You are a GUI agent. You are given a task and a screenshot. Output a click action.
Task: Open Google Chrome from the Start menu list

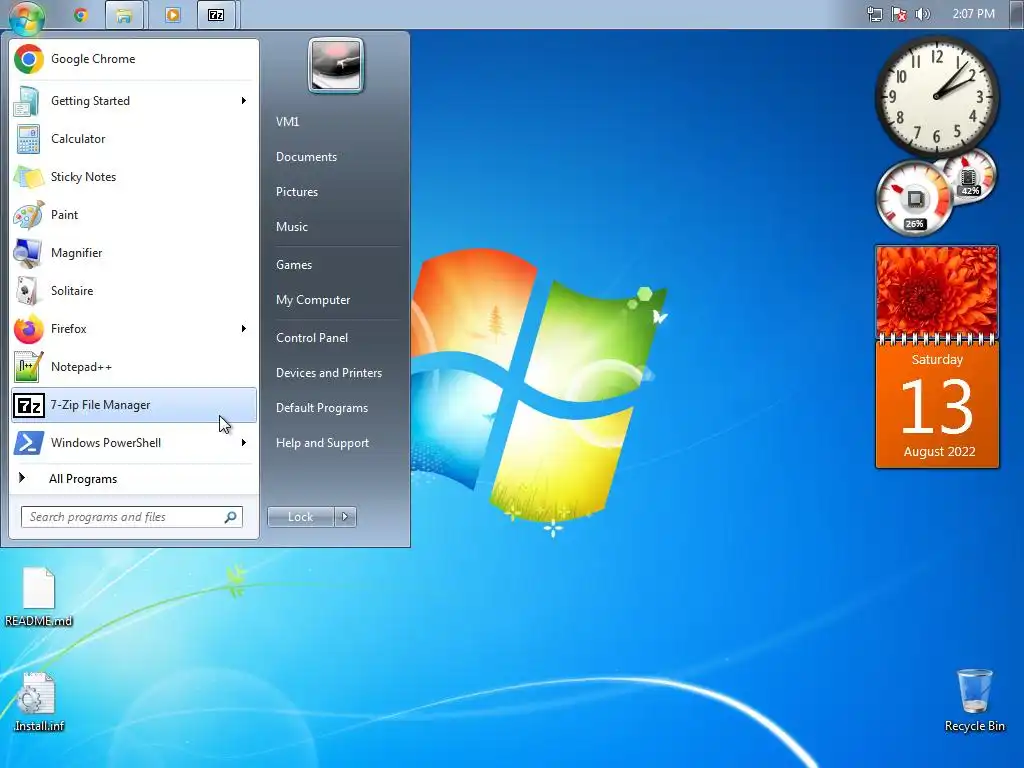(134, 59)
